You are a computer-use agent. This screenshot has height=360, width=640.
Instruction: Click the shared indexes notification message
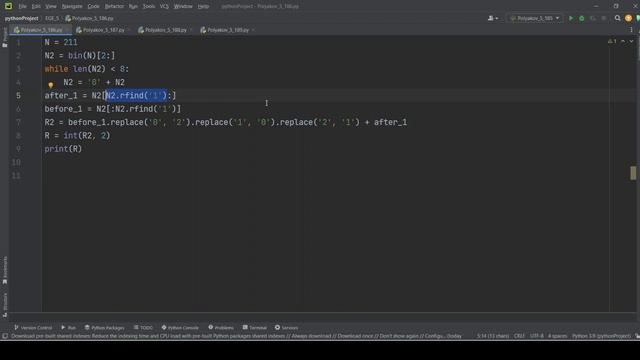coord(236,336)
